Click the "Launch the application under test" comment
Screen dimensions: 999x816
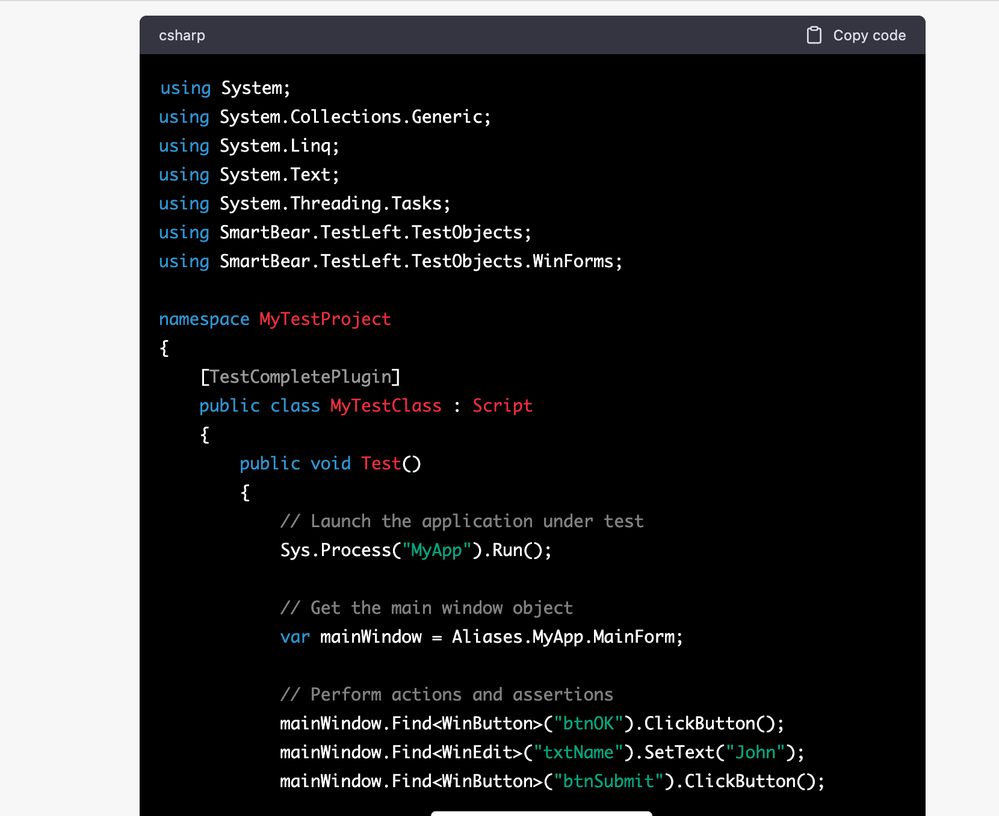point(461,521)
